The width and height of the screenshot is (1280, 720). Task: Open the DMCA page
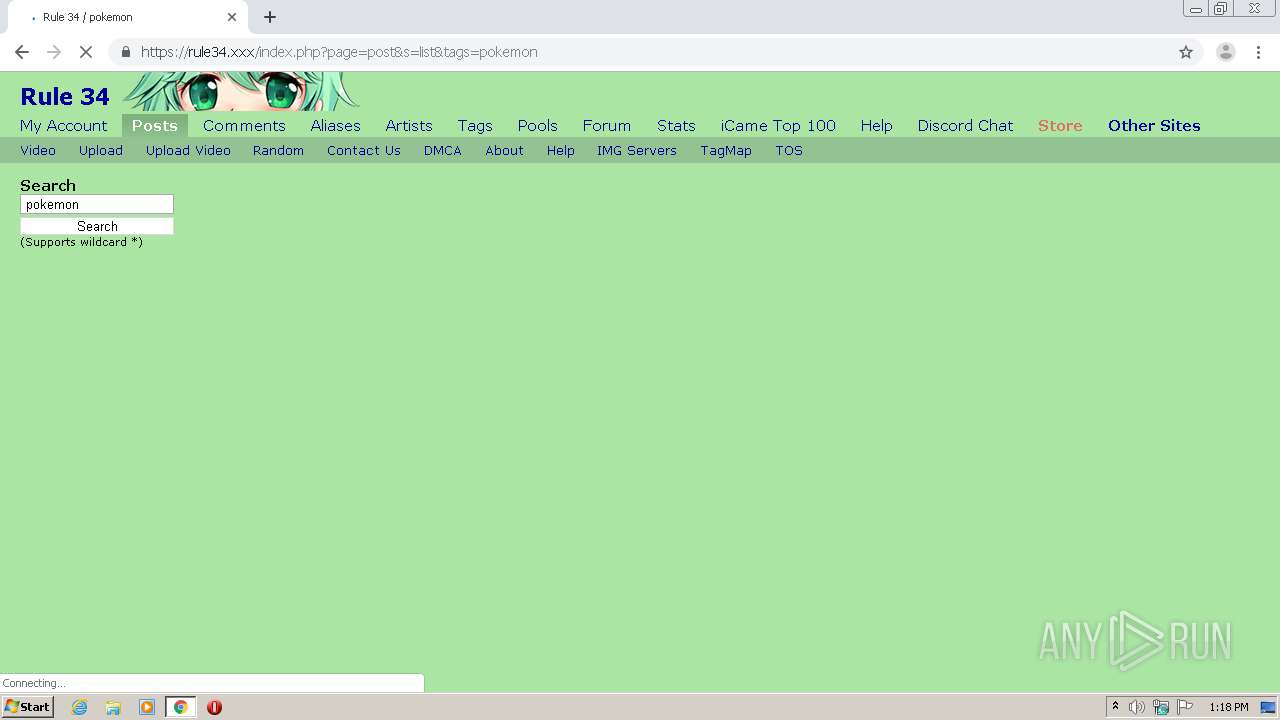pyautogui.click(x=442, y=151)
